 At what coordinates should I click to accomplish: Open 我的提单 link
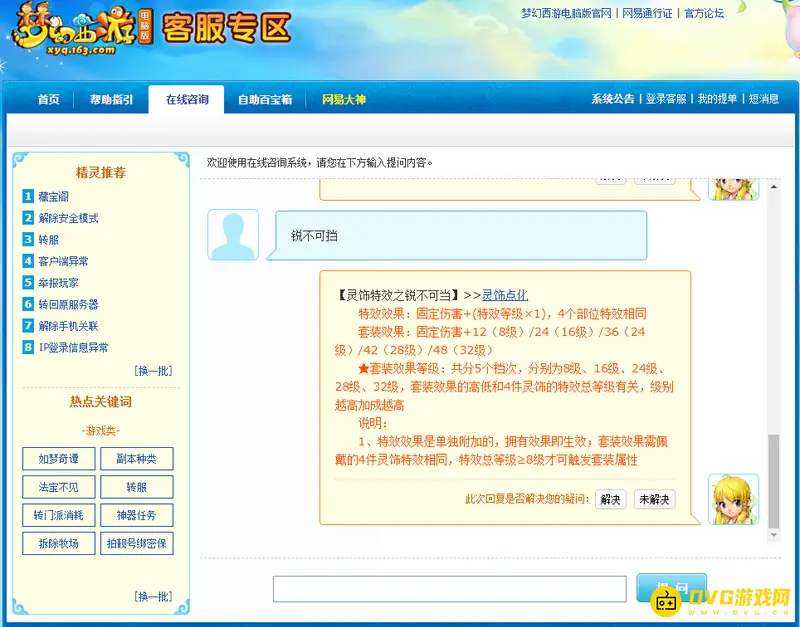(717, 99)
